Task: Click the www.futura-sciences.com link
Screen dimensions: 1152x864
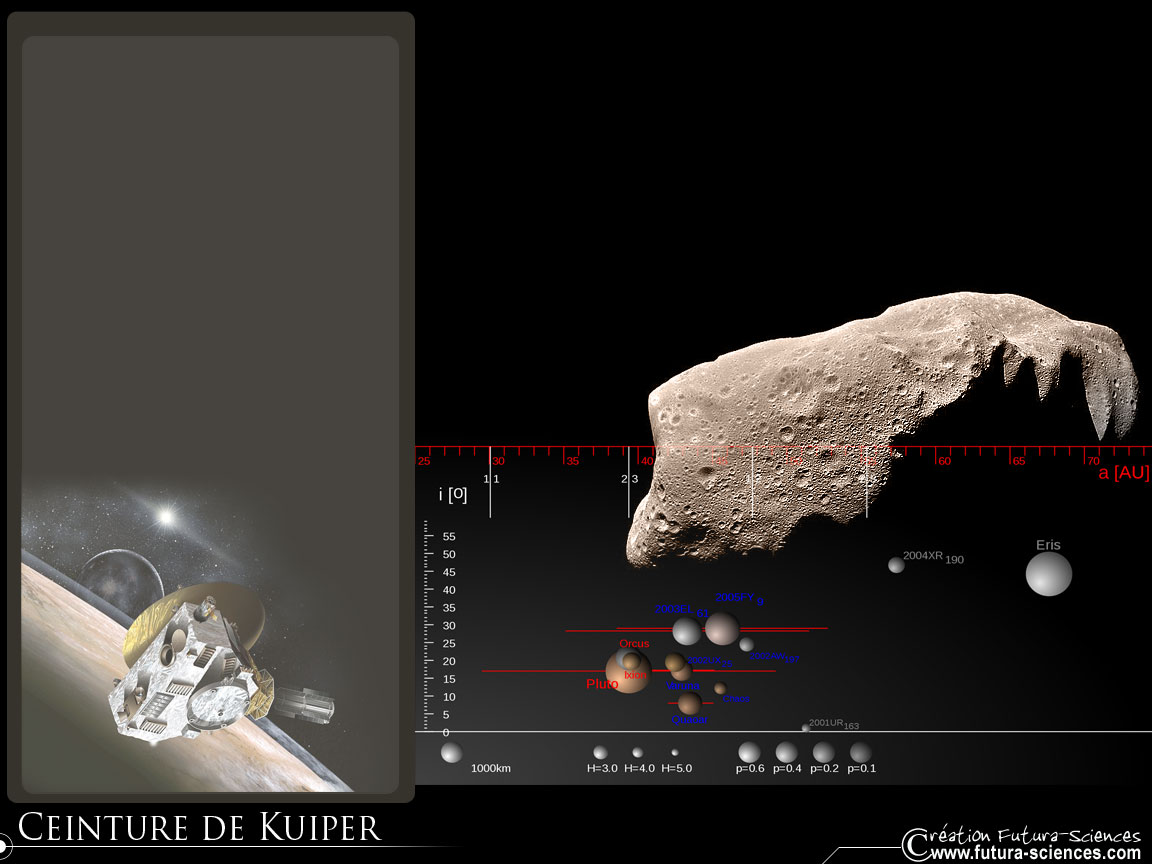Action: pos(1034,853)
